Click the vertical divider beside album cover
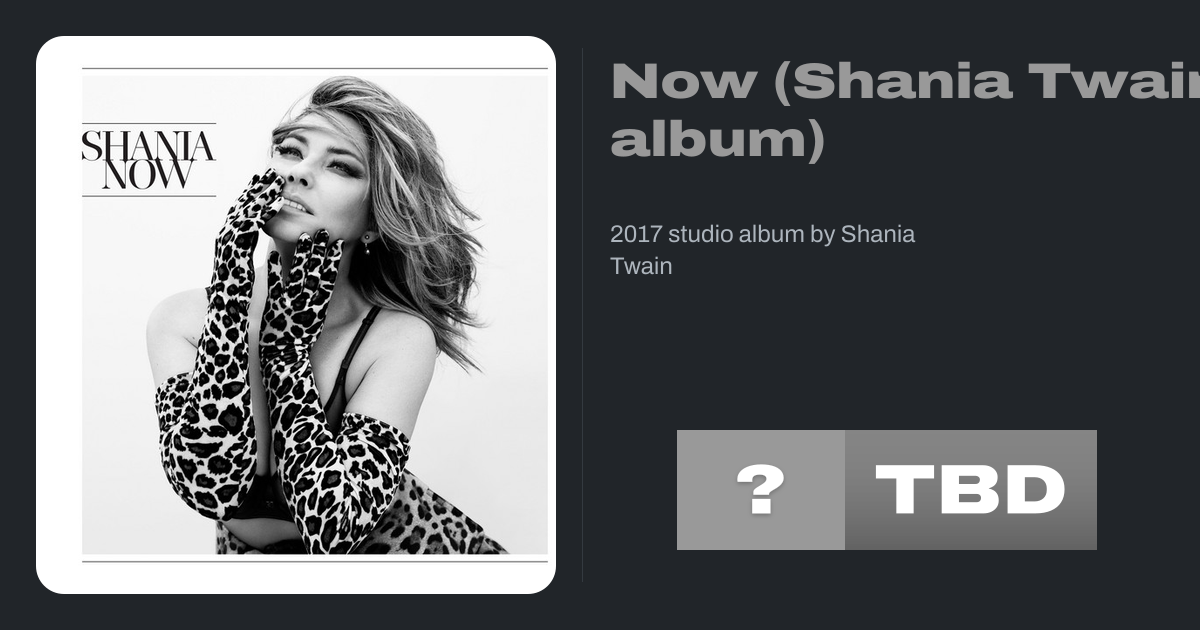Image resolution: width=1200 pixels, height=630 pixels. tap(582, 315)
